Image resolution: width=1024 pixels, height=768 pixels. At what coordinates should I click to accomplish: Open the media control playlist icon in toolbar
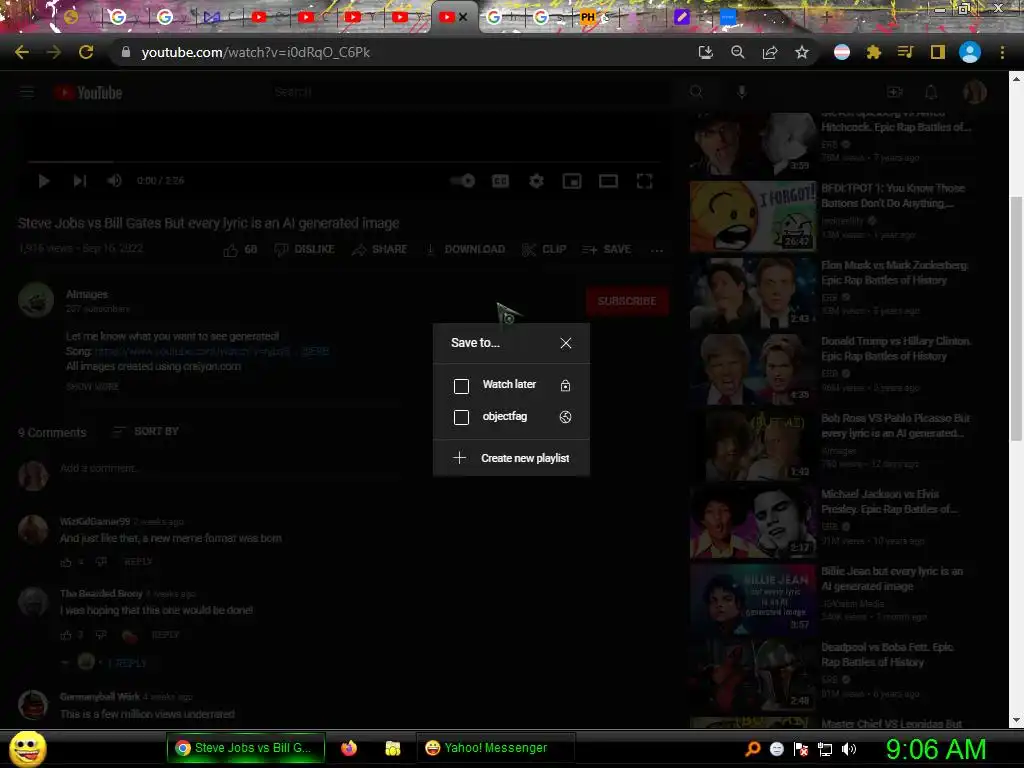click(905, 52)
